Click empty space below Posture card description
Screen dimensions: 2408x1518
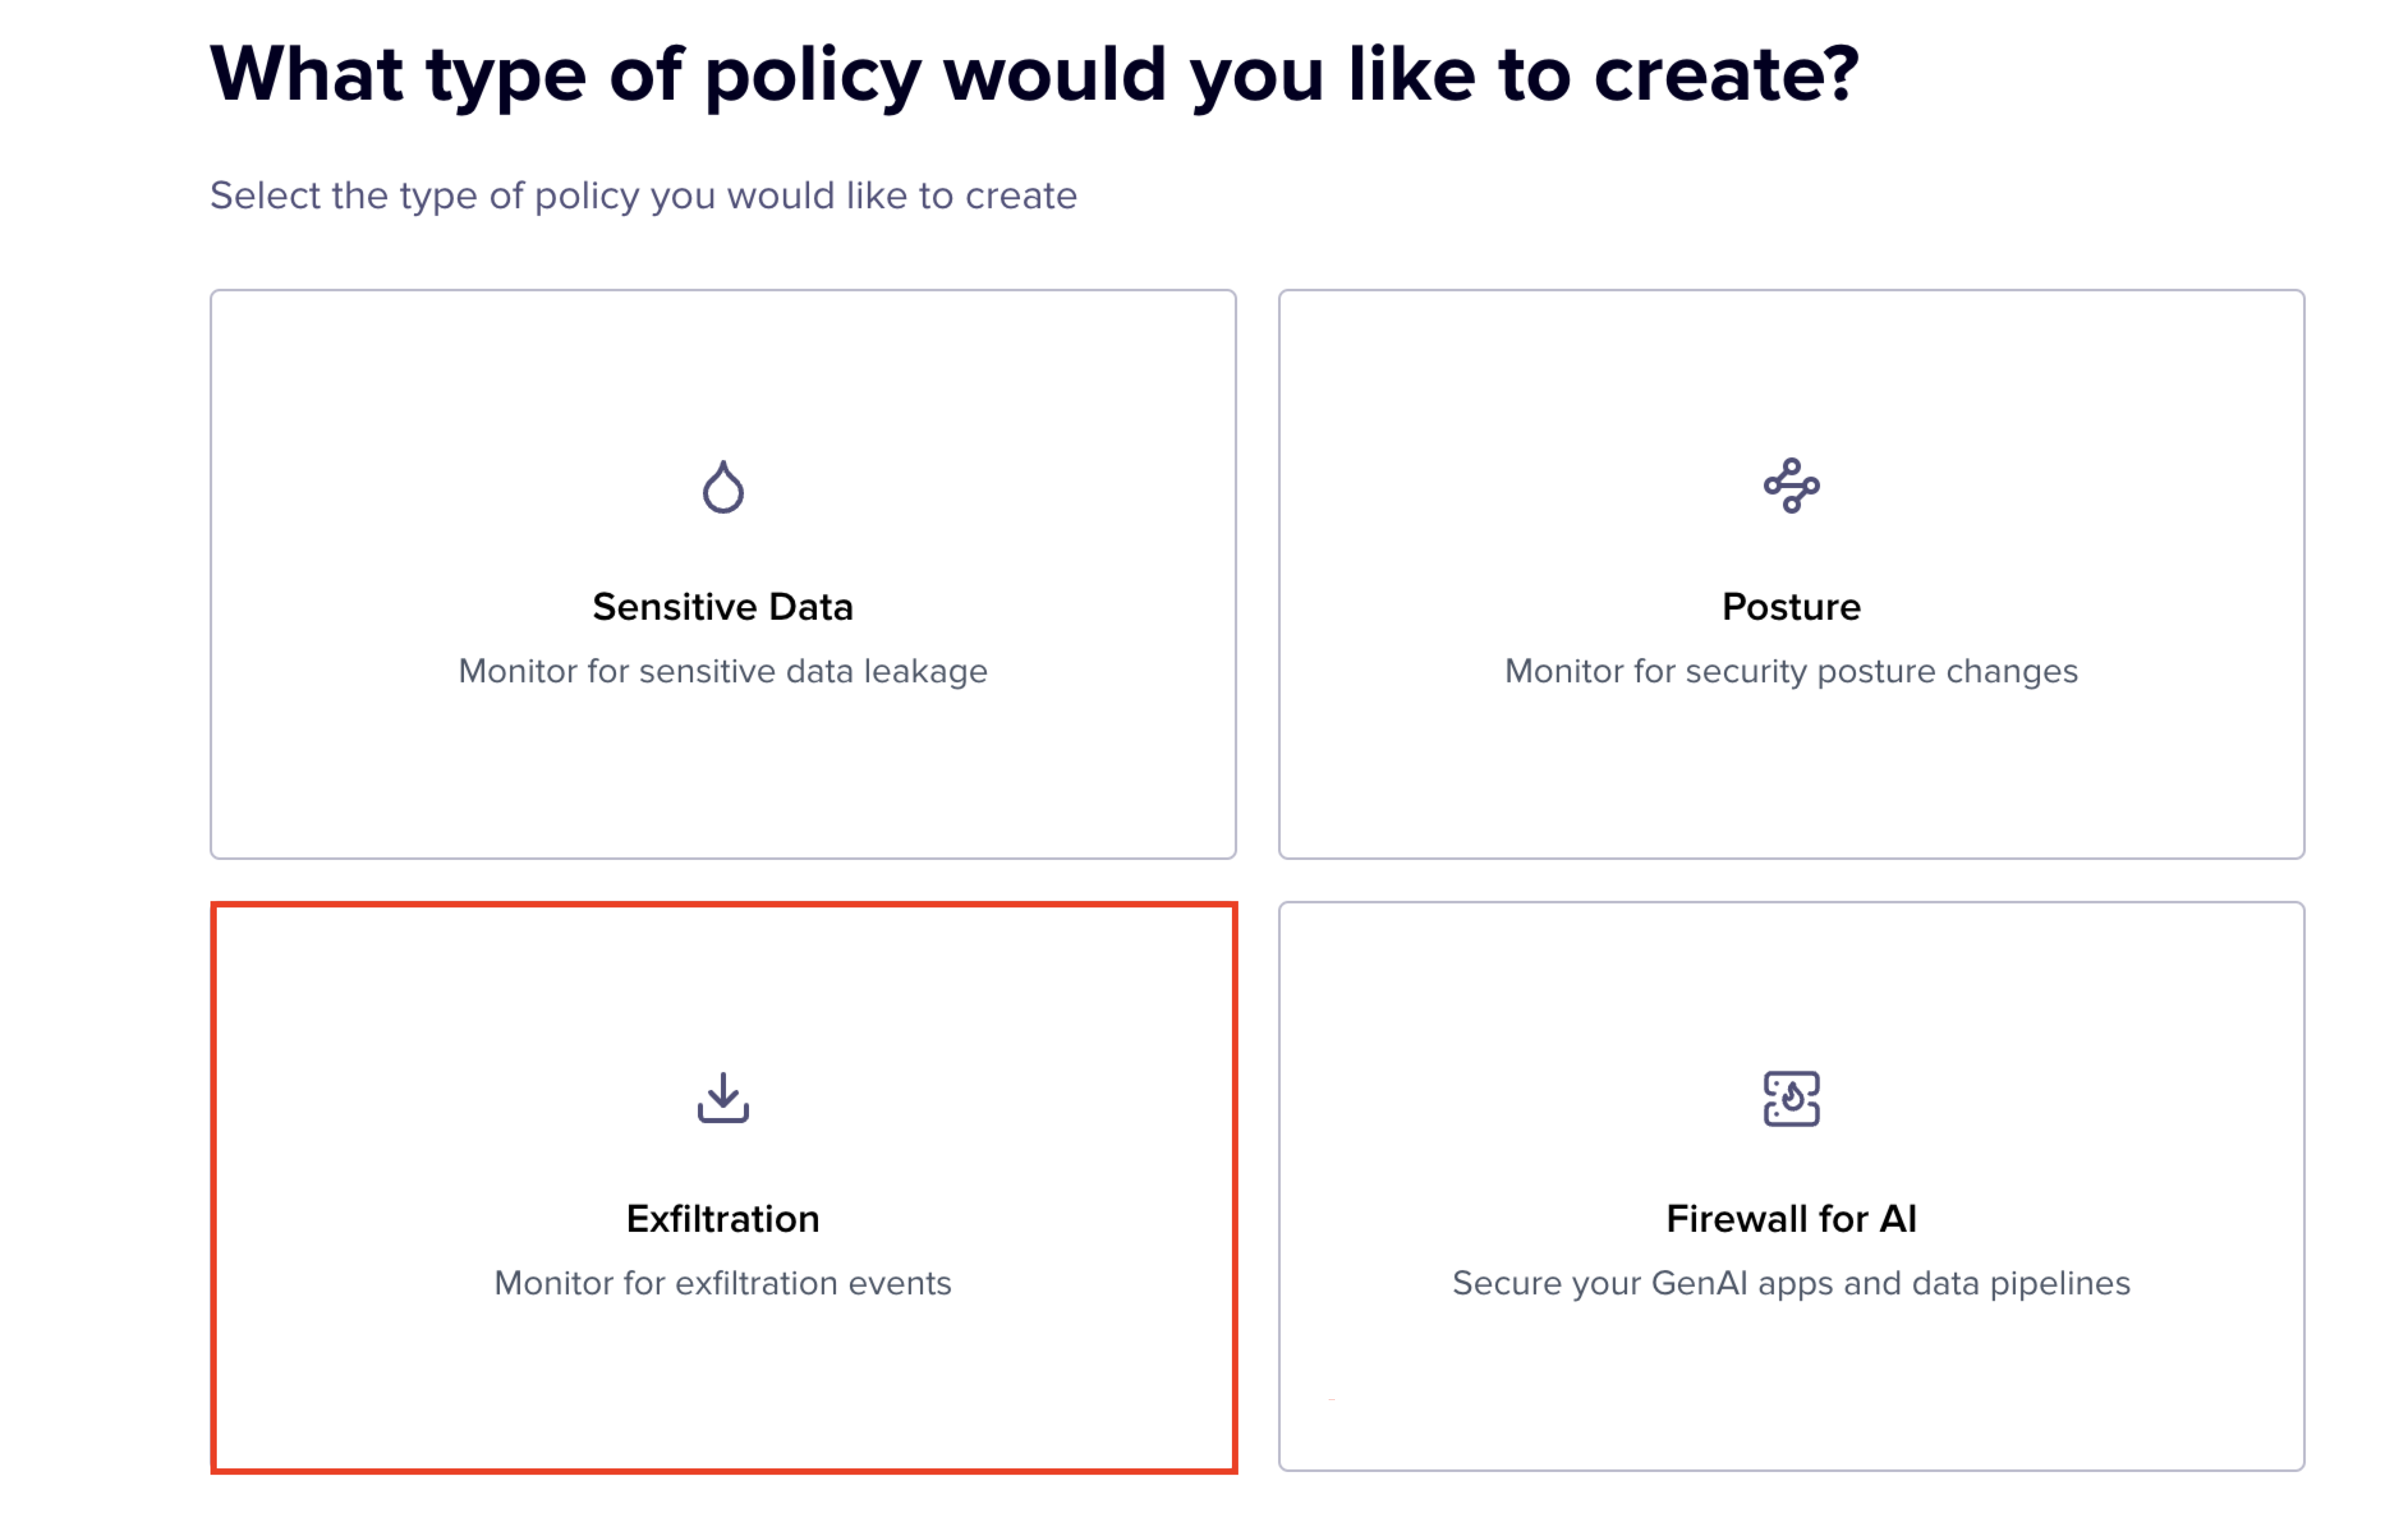(1791, 770)
